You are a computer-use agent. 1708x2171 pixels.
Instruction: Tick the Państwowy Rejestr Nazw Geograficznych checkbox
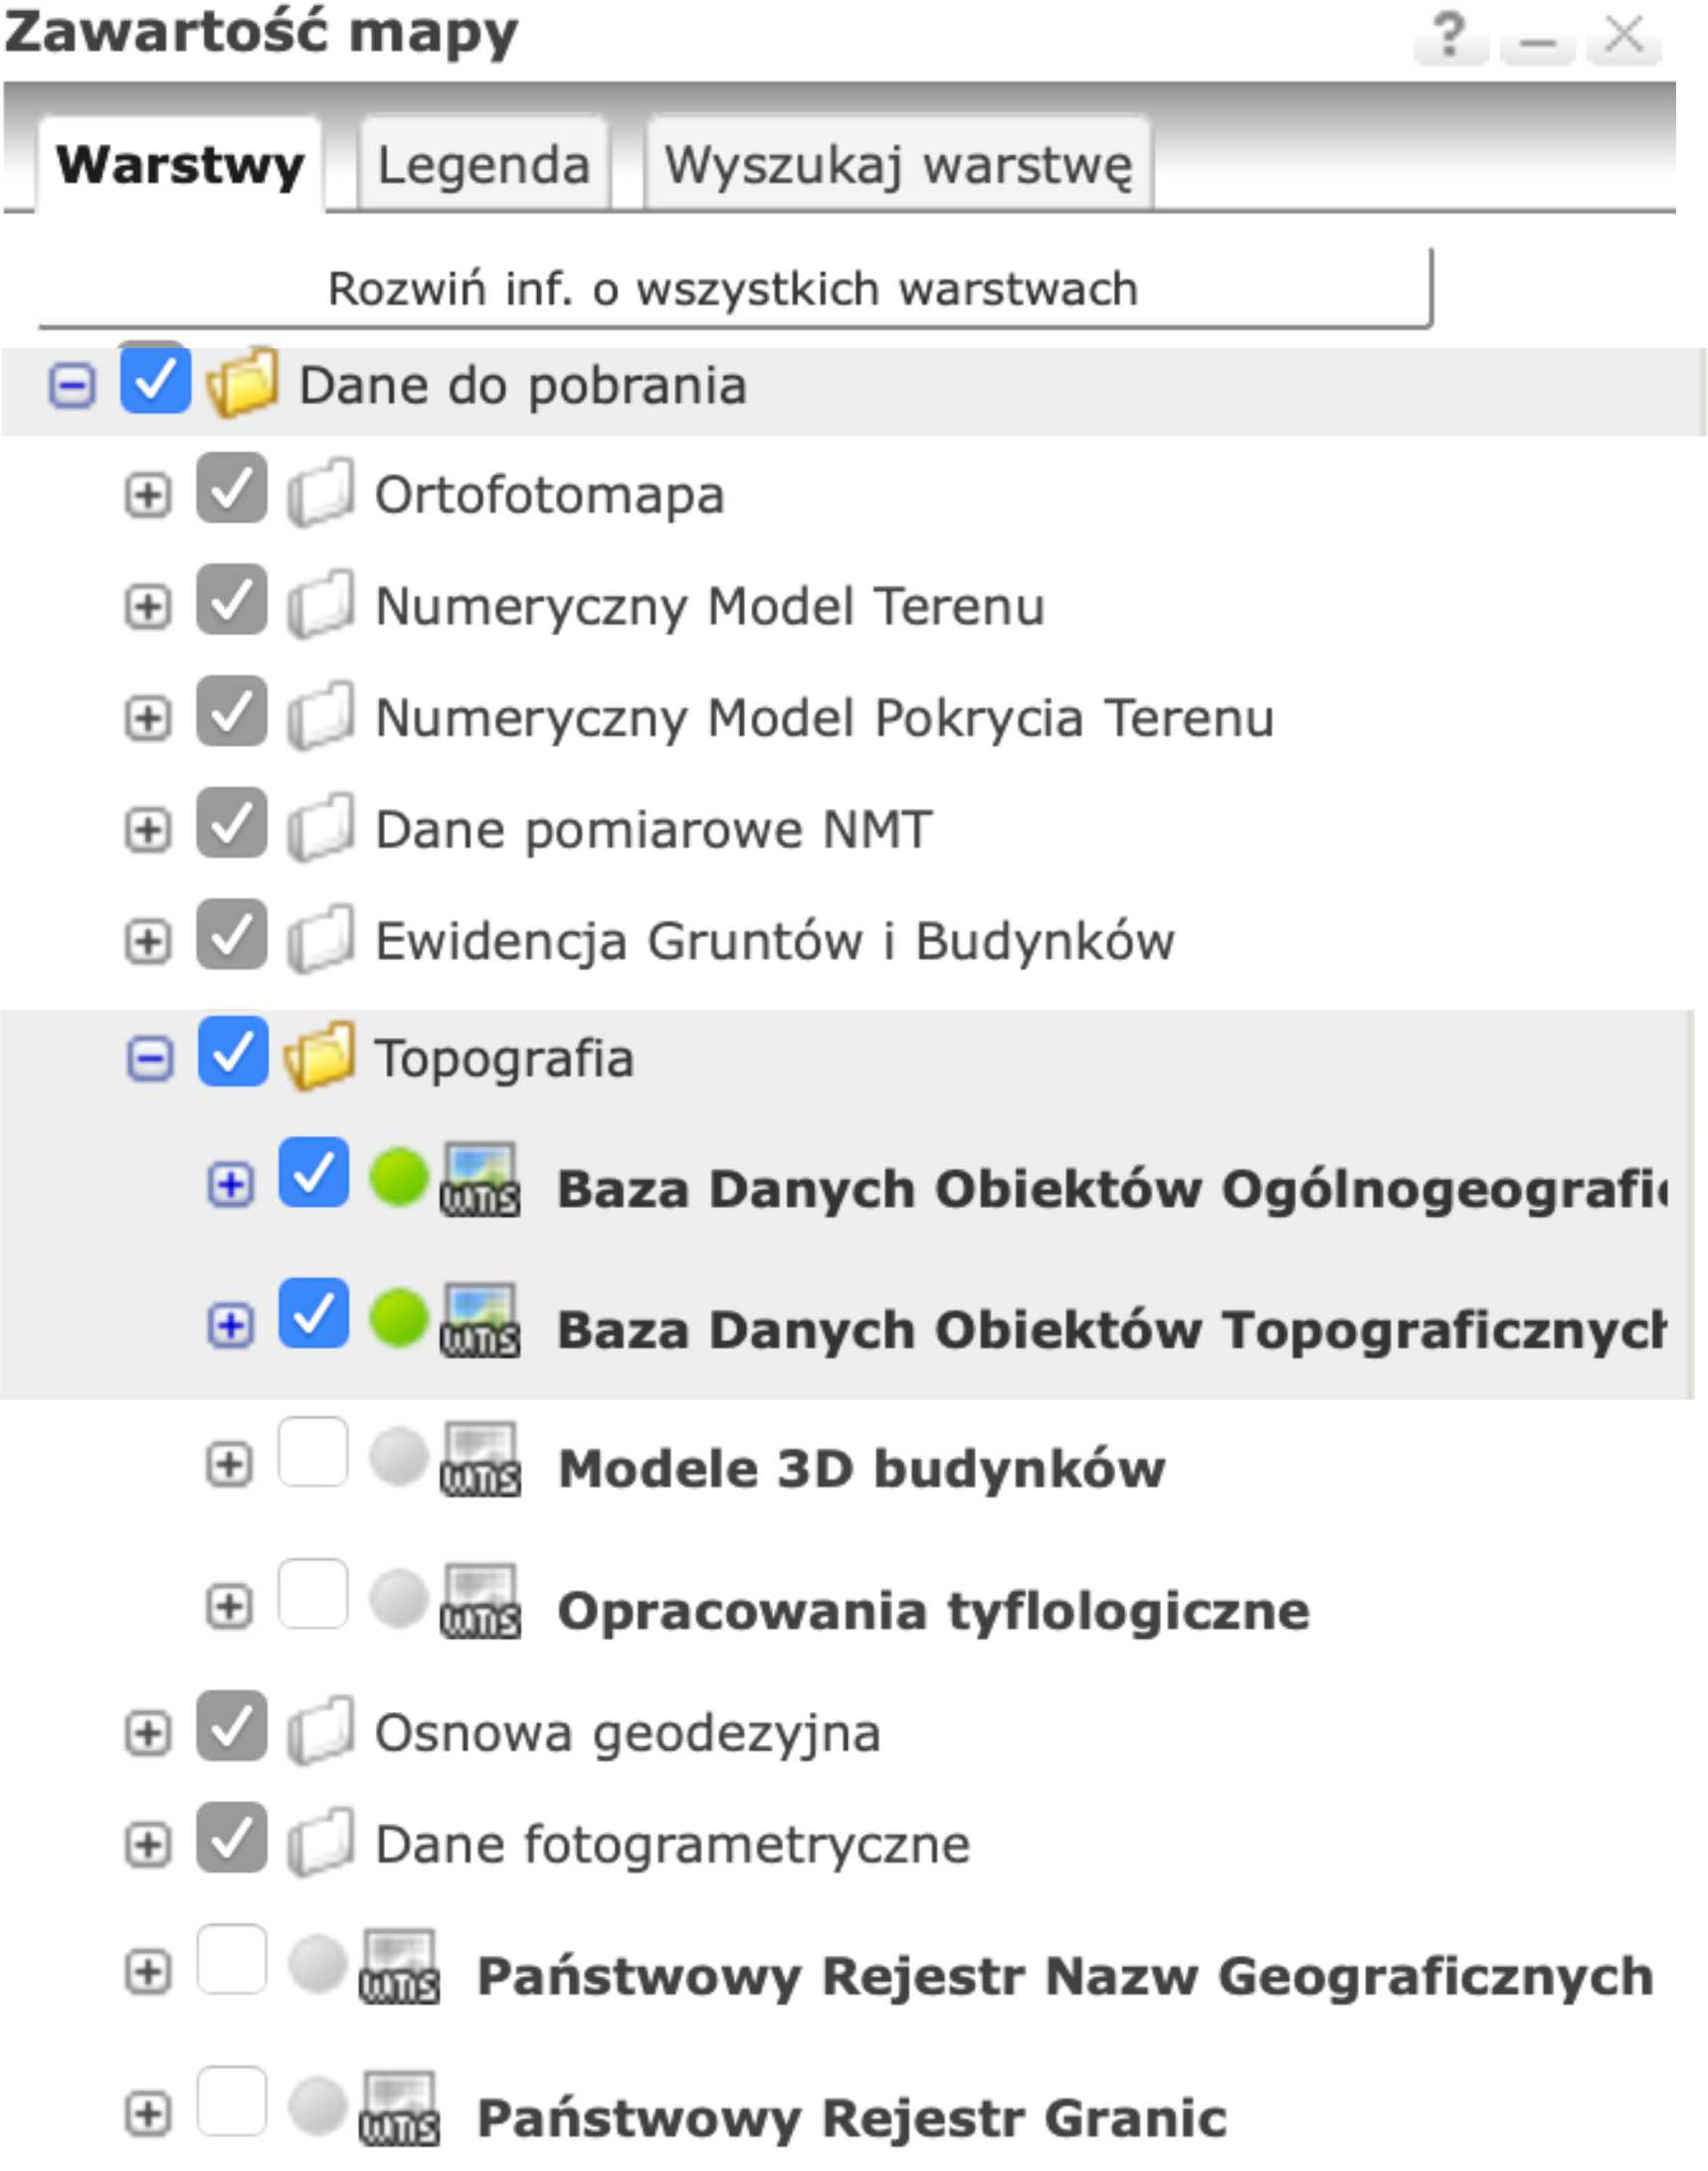[x=232, y=1960]
